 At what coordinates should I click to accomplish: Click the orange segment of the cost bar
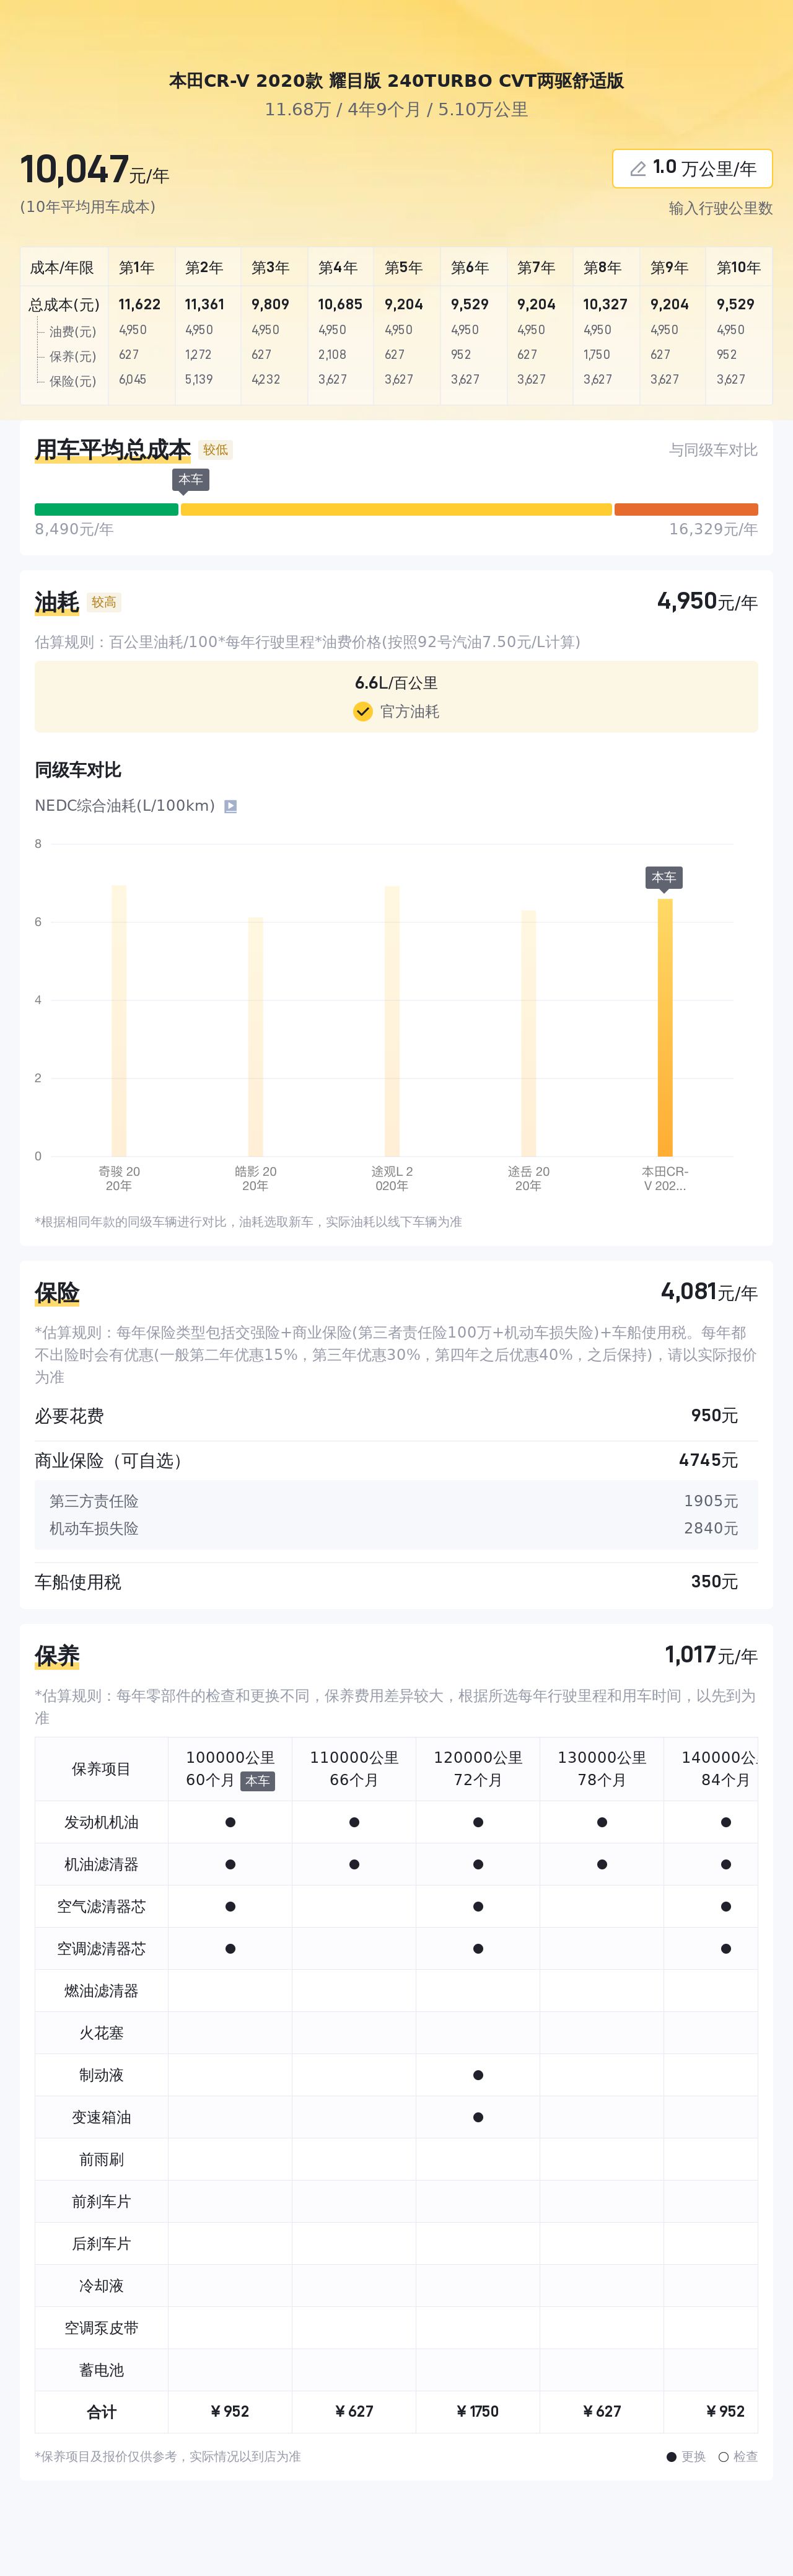click(x=686, y=509)
